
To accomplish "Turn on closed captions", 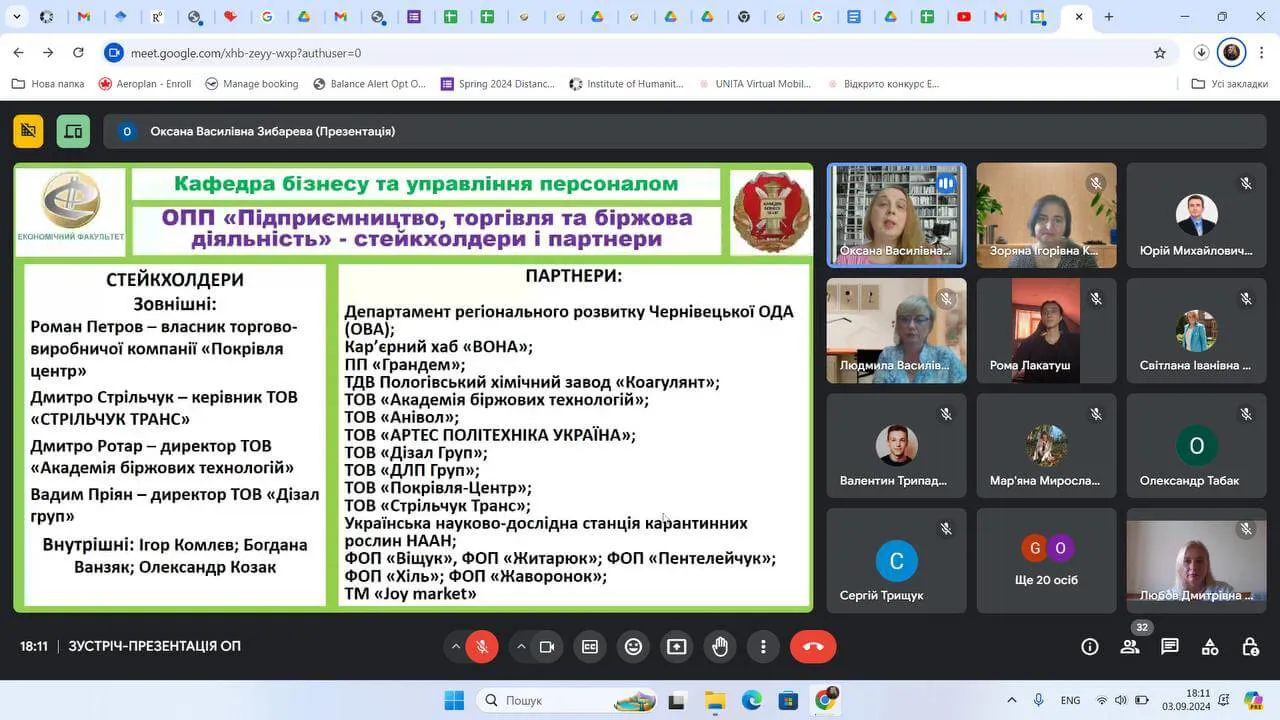I will (590, 647).
